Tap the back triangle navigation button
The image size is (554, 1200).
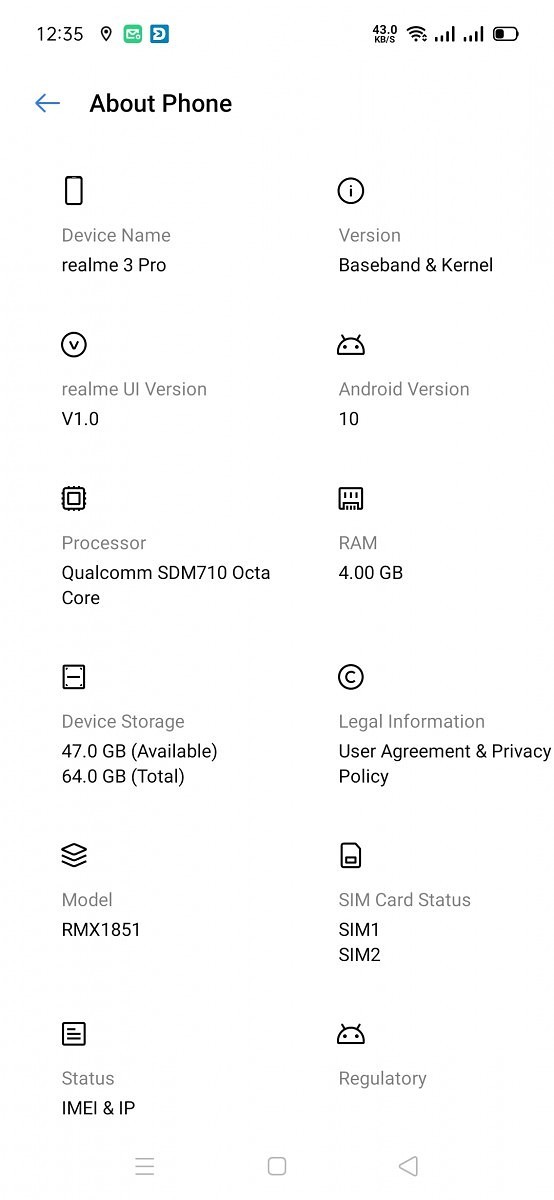click(408, 1166)
